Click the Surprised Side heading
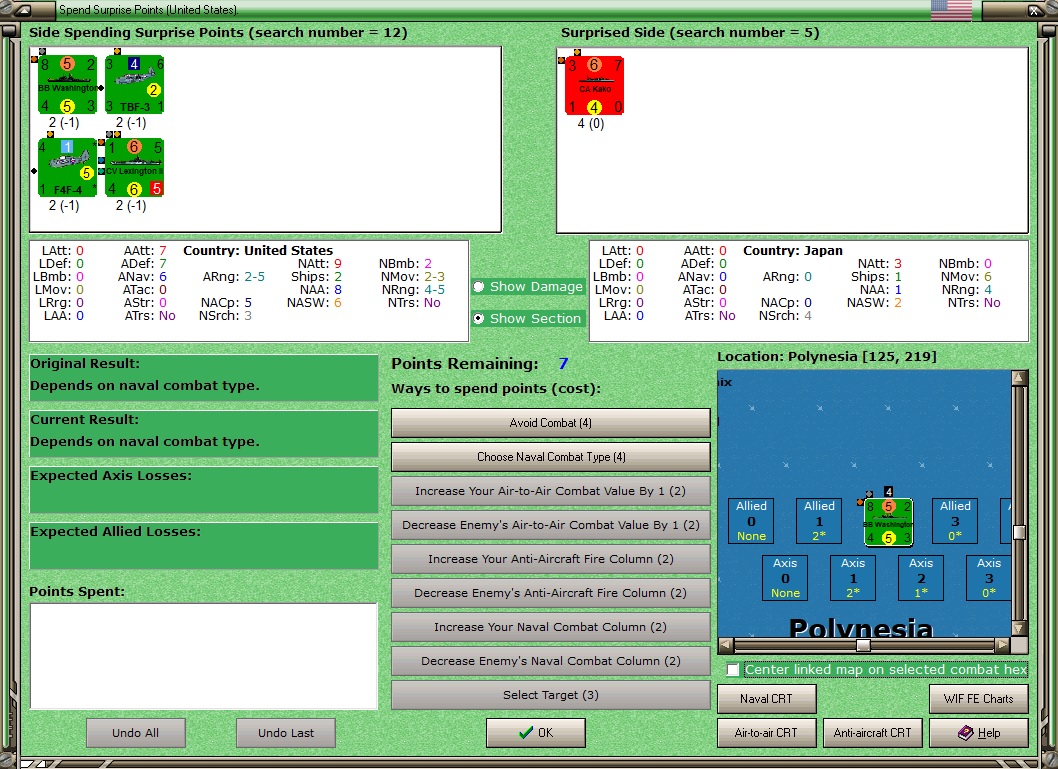 690,32
